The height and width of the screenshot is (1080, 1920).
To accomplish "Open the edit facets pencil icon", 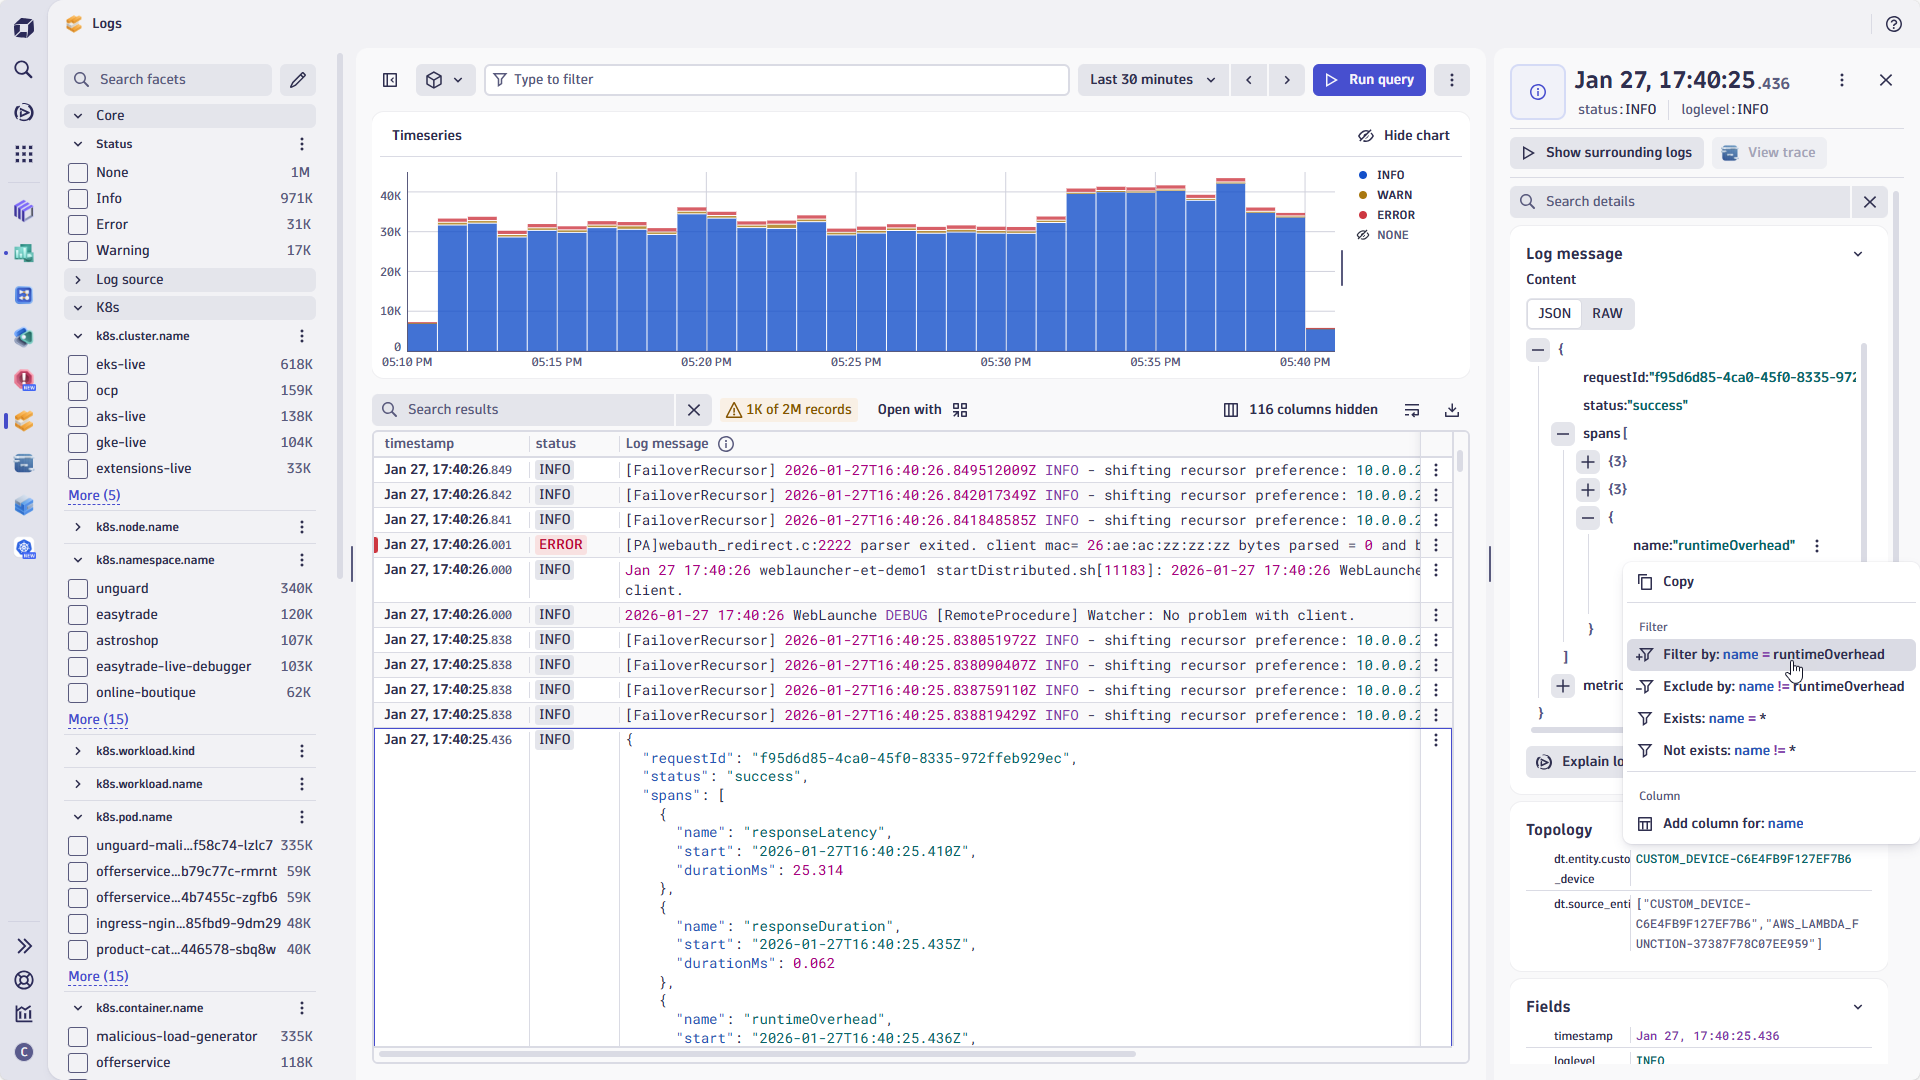I will click(x=298, y=79).
